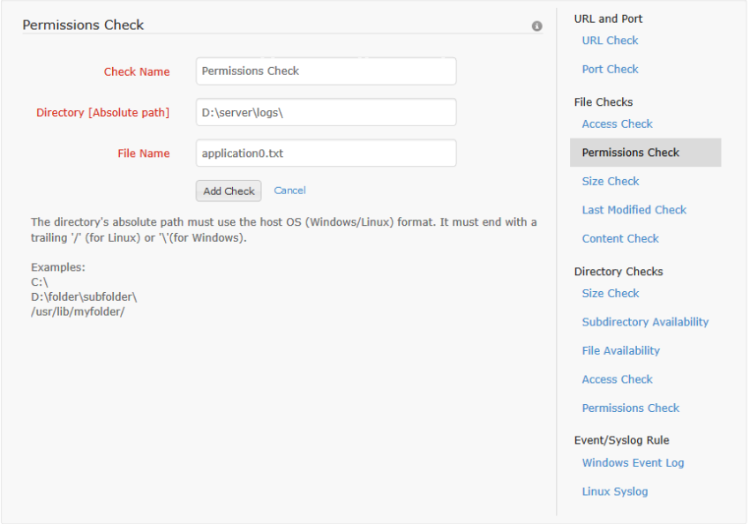750x524 pixels.
Task: Select Access Check under File Checks
Action: (x=616, y=124)
